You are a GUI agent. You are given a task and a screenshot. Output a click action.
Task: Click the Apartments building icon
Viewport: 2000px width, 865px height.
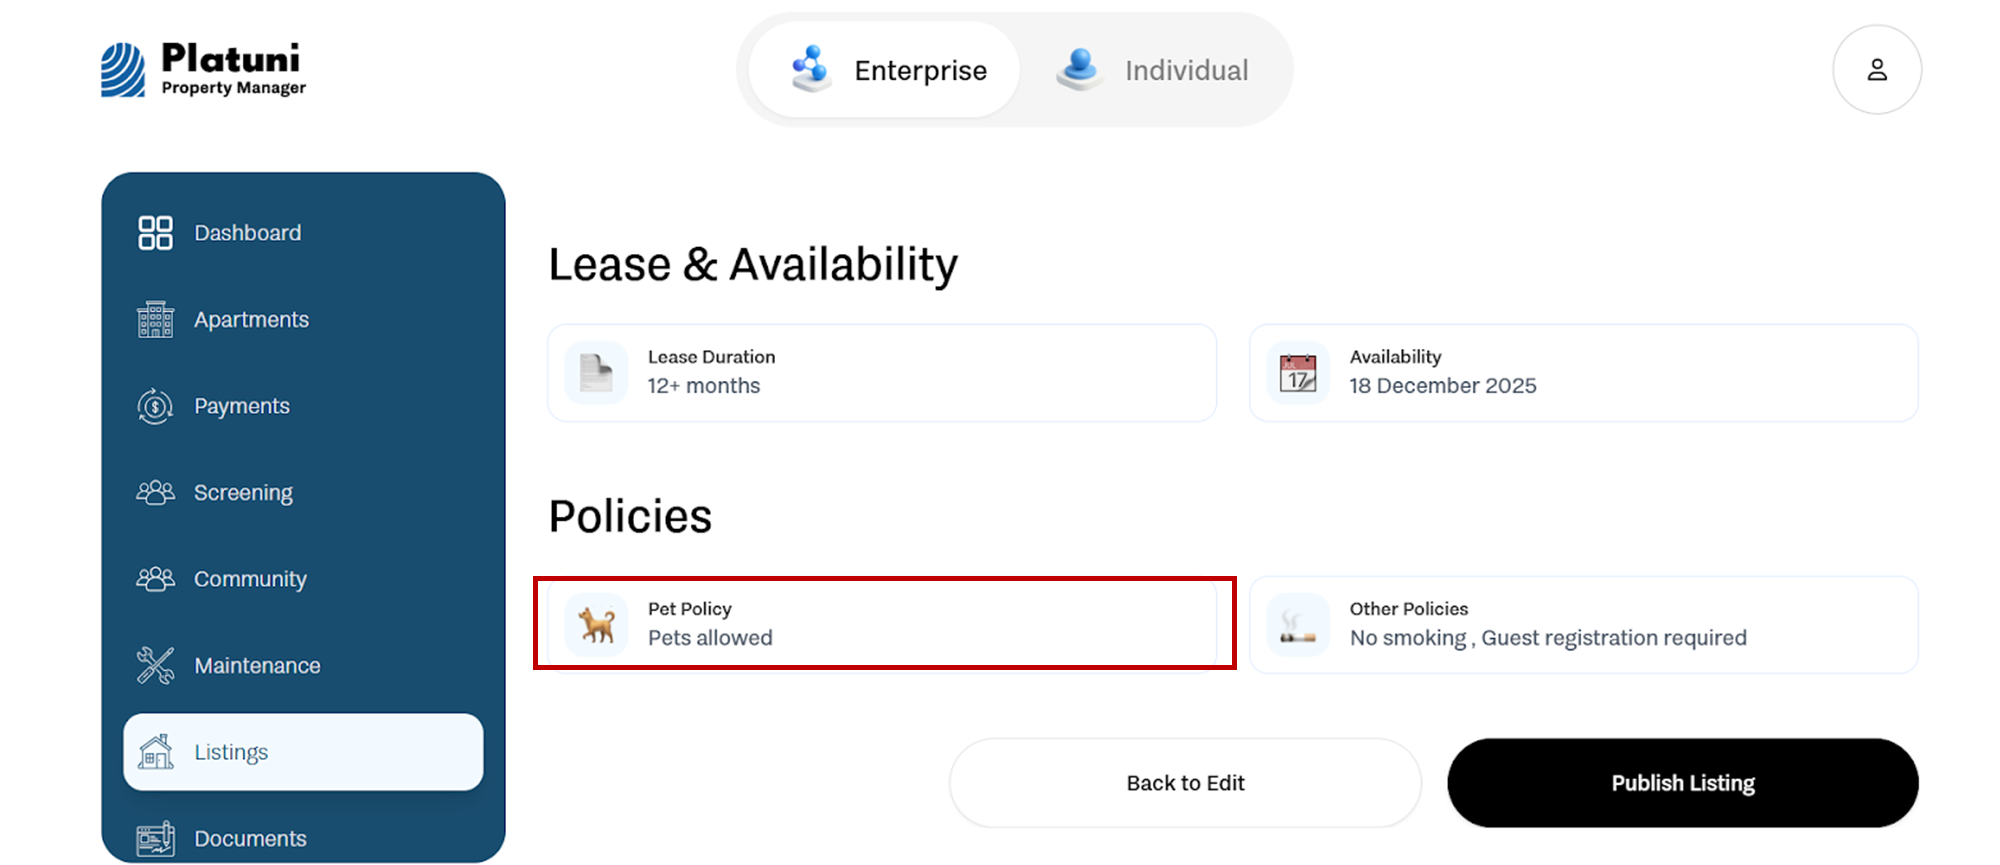[155, 319]
